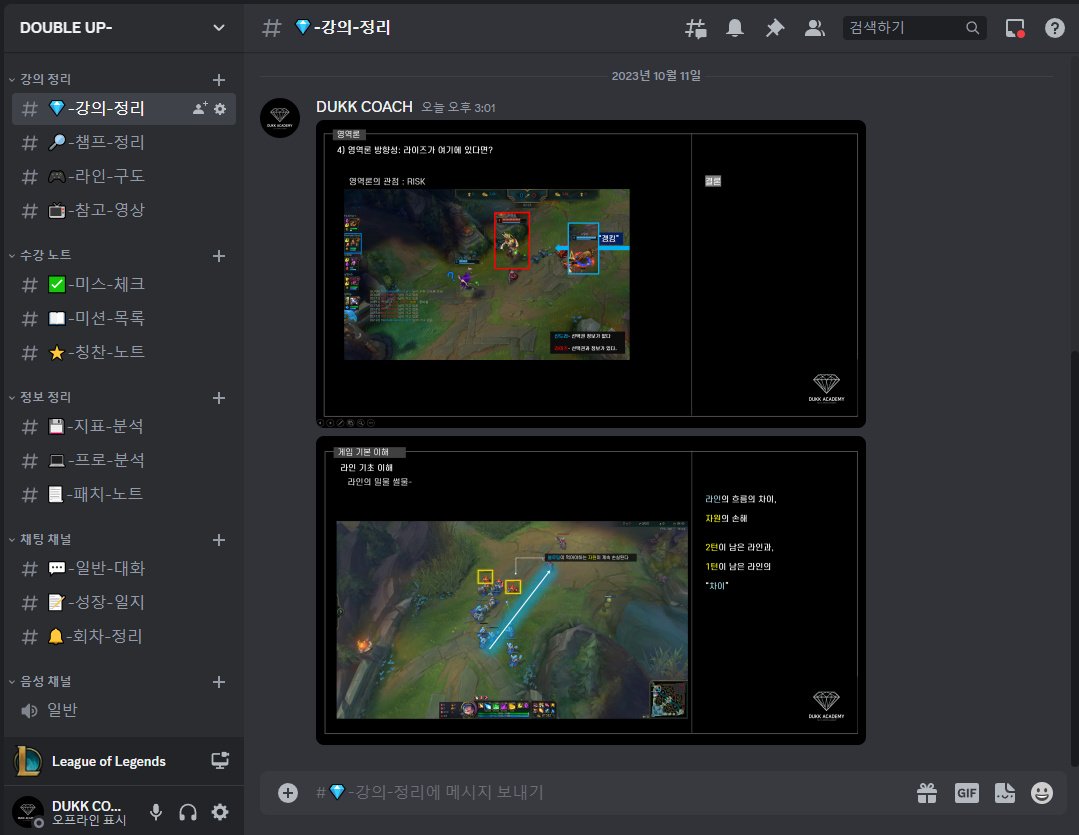The image size is (1079, 835).
Task: Open the 미스-체크 channel
Action: point(124,284)
